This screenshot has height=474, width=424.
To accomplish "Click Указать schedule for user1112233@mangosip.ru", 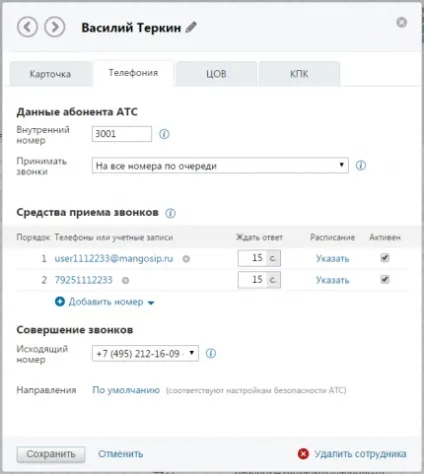I will (332, 259).
